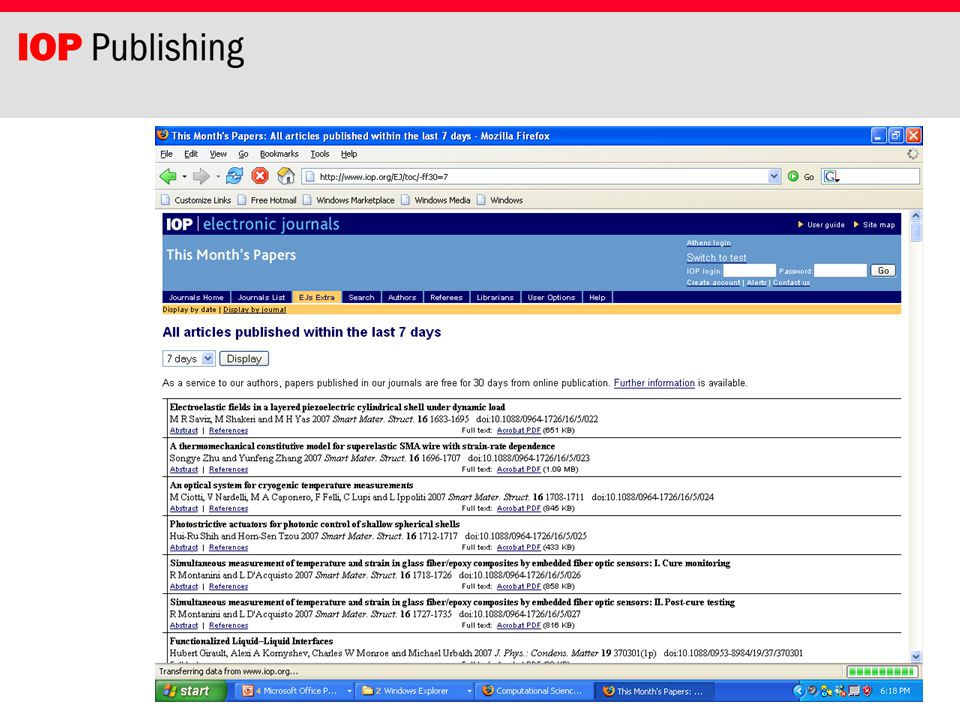960x720 pixels.
Task: Expand the address bar history dropdown
Action: click(x=774, y=176)
